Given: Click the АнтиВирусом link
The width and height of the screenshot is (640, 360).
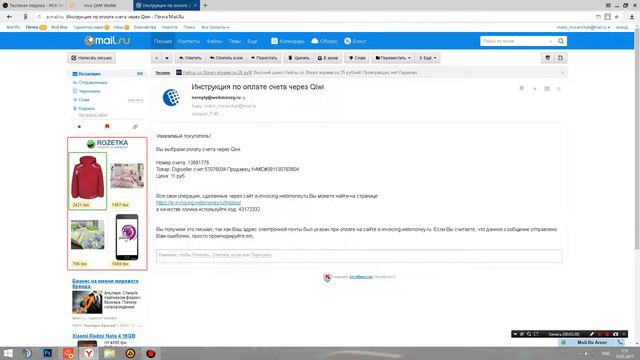Looking at the screenshot, I should coord(361,277).
